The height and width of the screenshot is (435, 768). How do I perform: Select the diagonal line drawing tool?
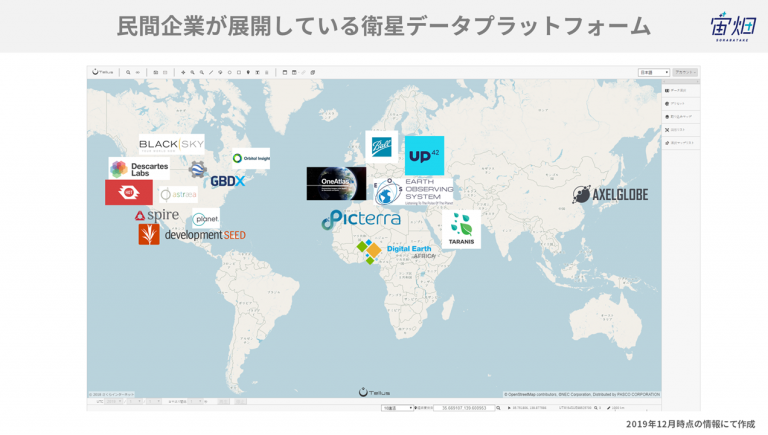tap(211, 72)
